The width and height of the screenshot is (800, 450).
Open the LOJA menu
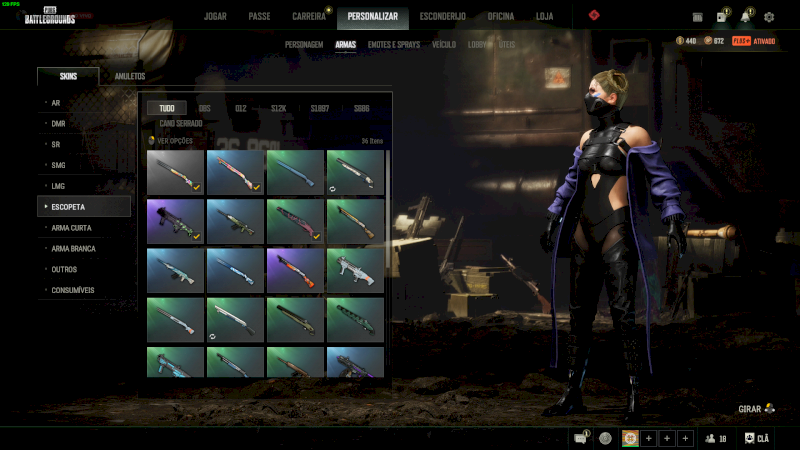coord(544,16)
